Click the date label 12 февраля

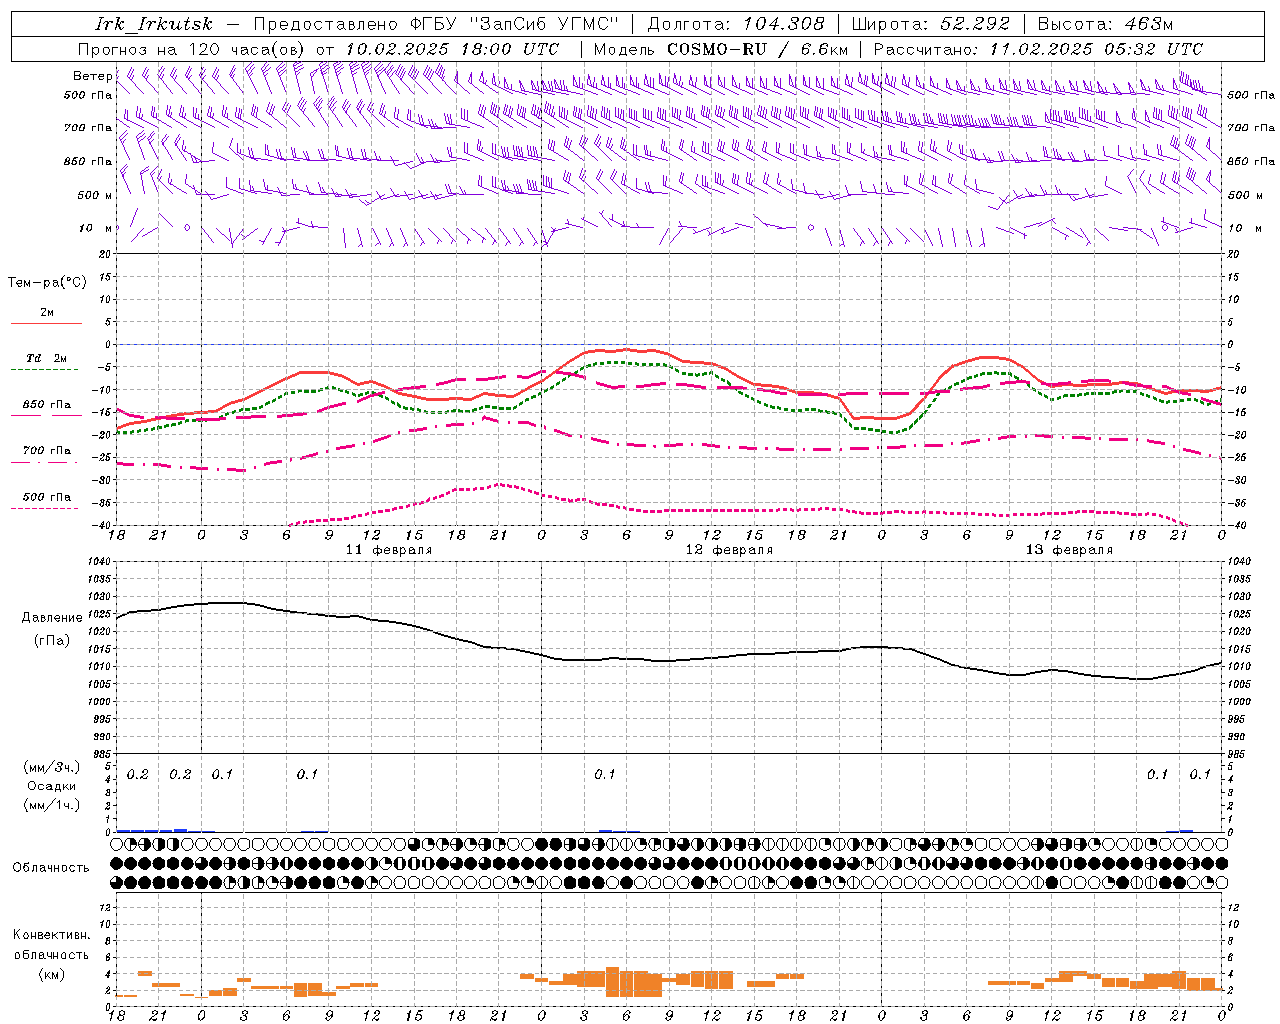[729, 550]
